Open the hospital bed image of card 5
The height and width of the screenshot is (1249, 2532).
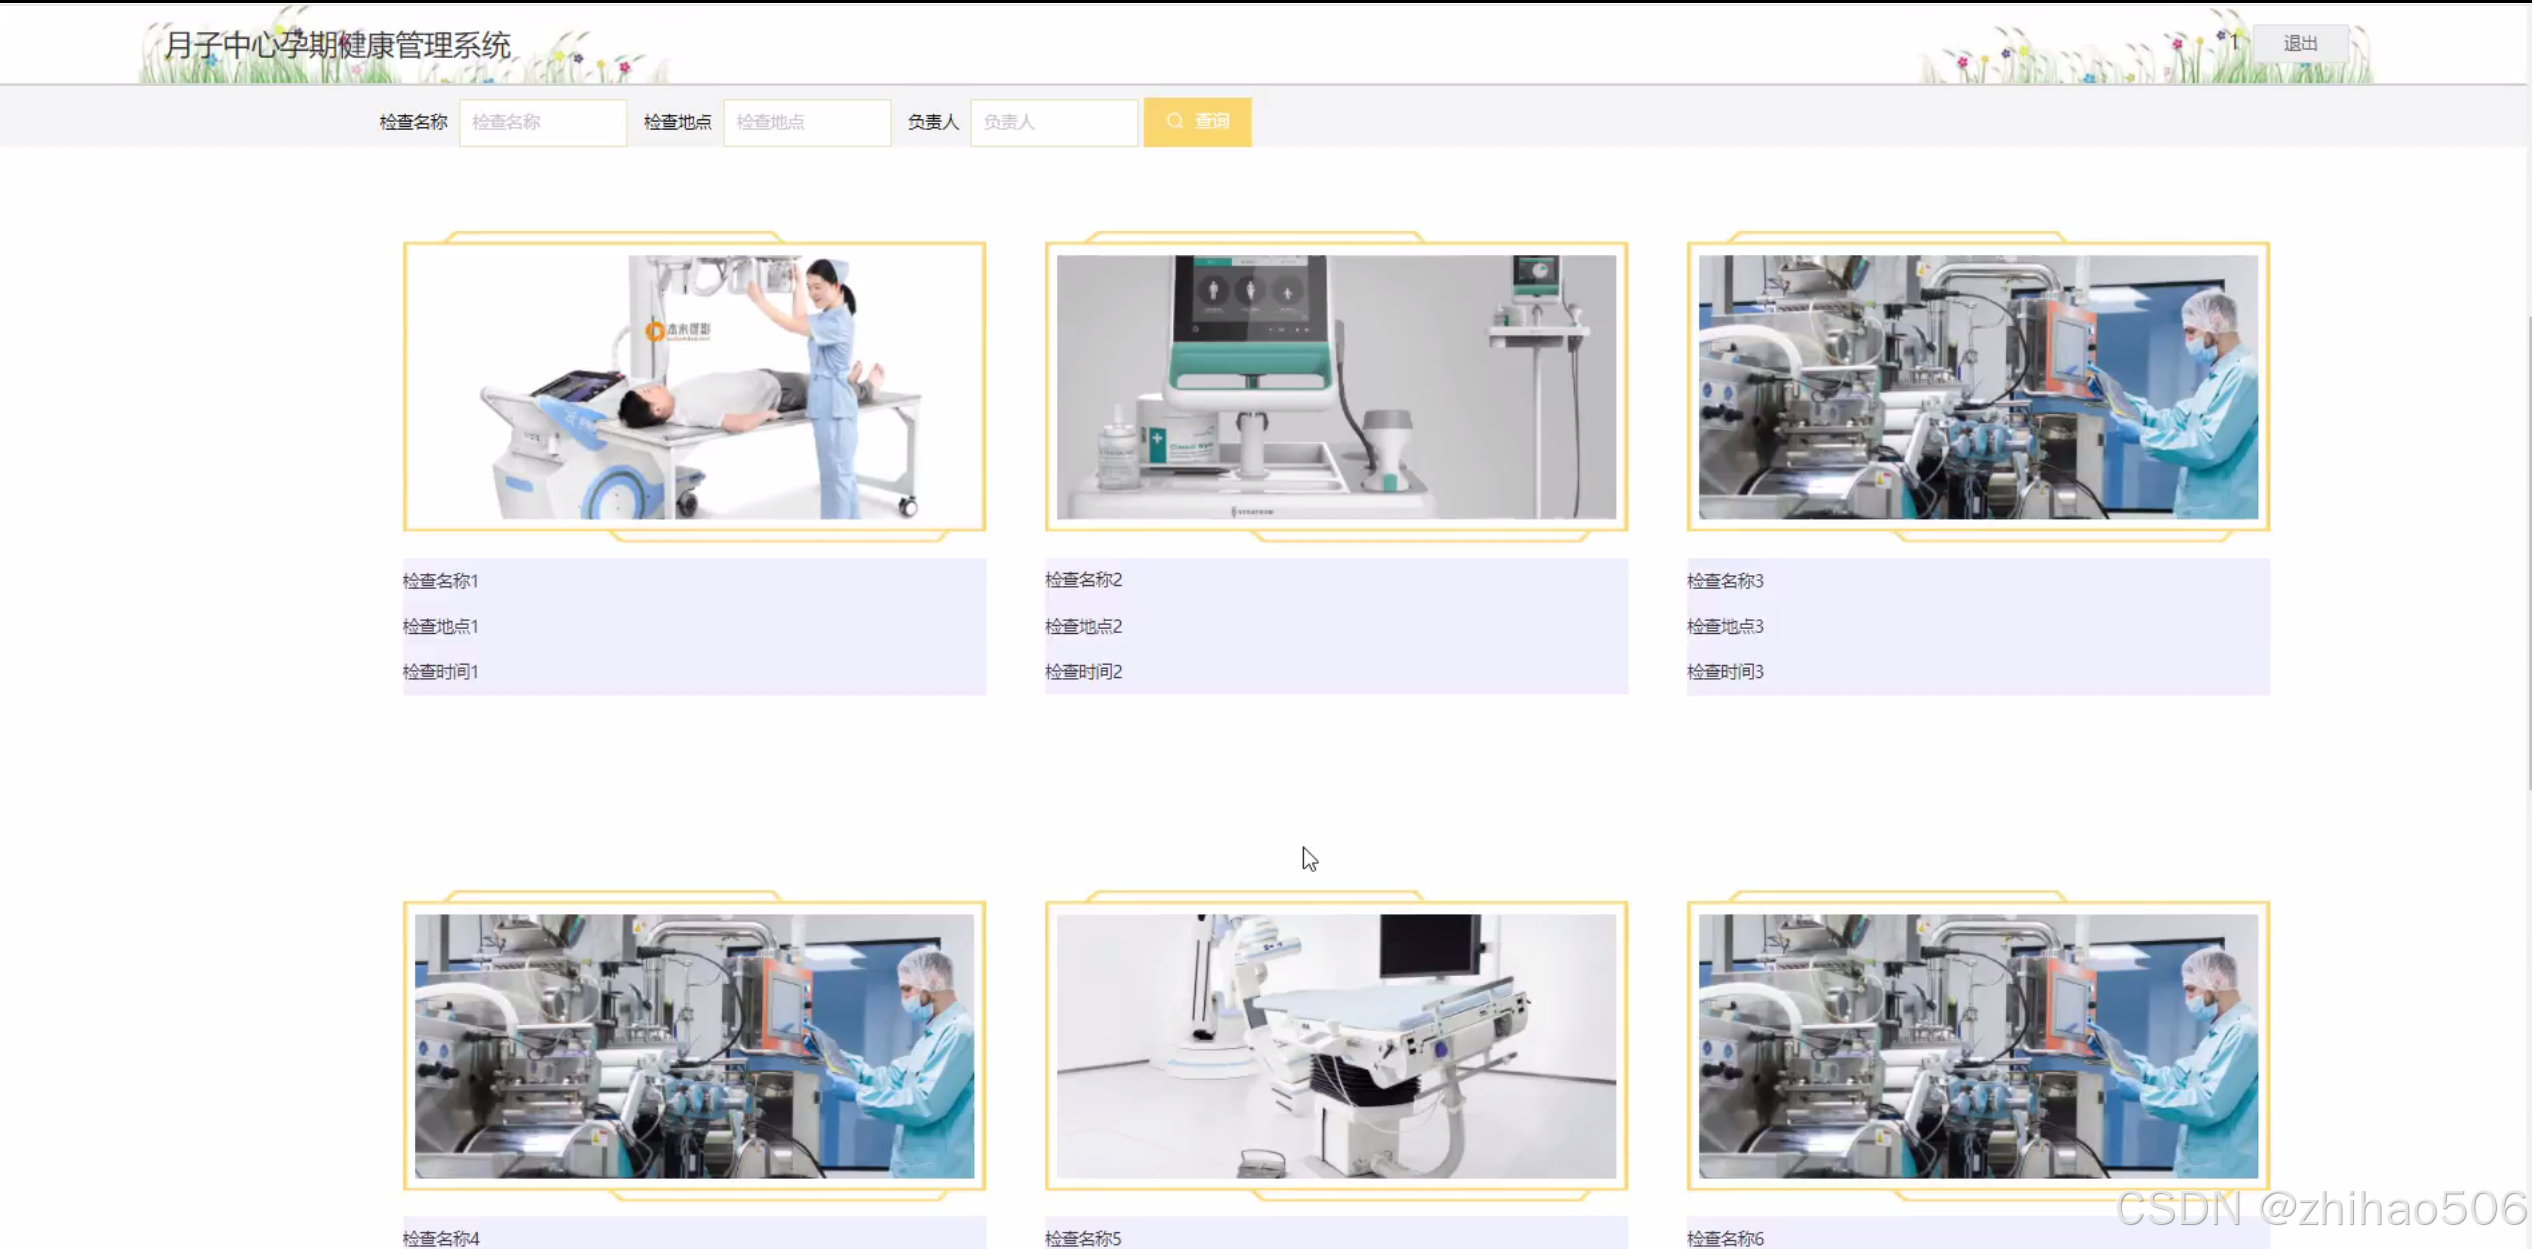pyautogui.click(x=1336, y=1046)
